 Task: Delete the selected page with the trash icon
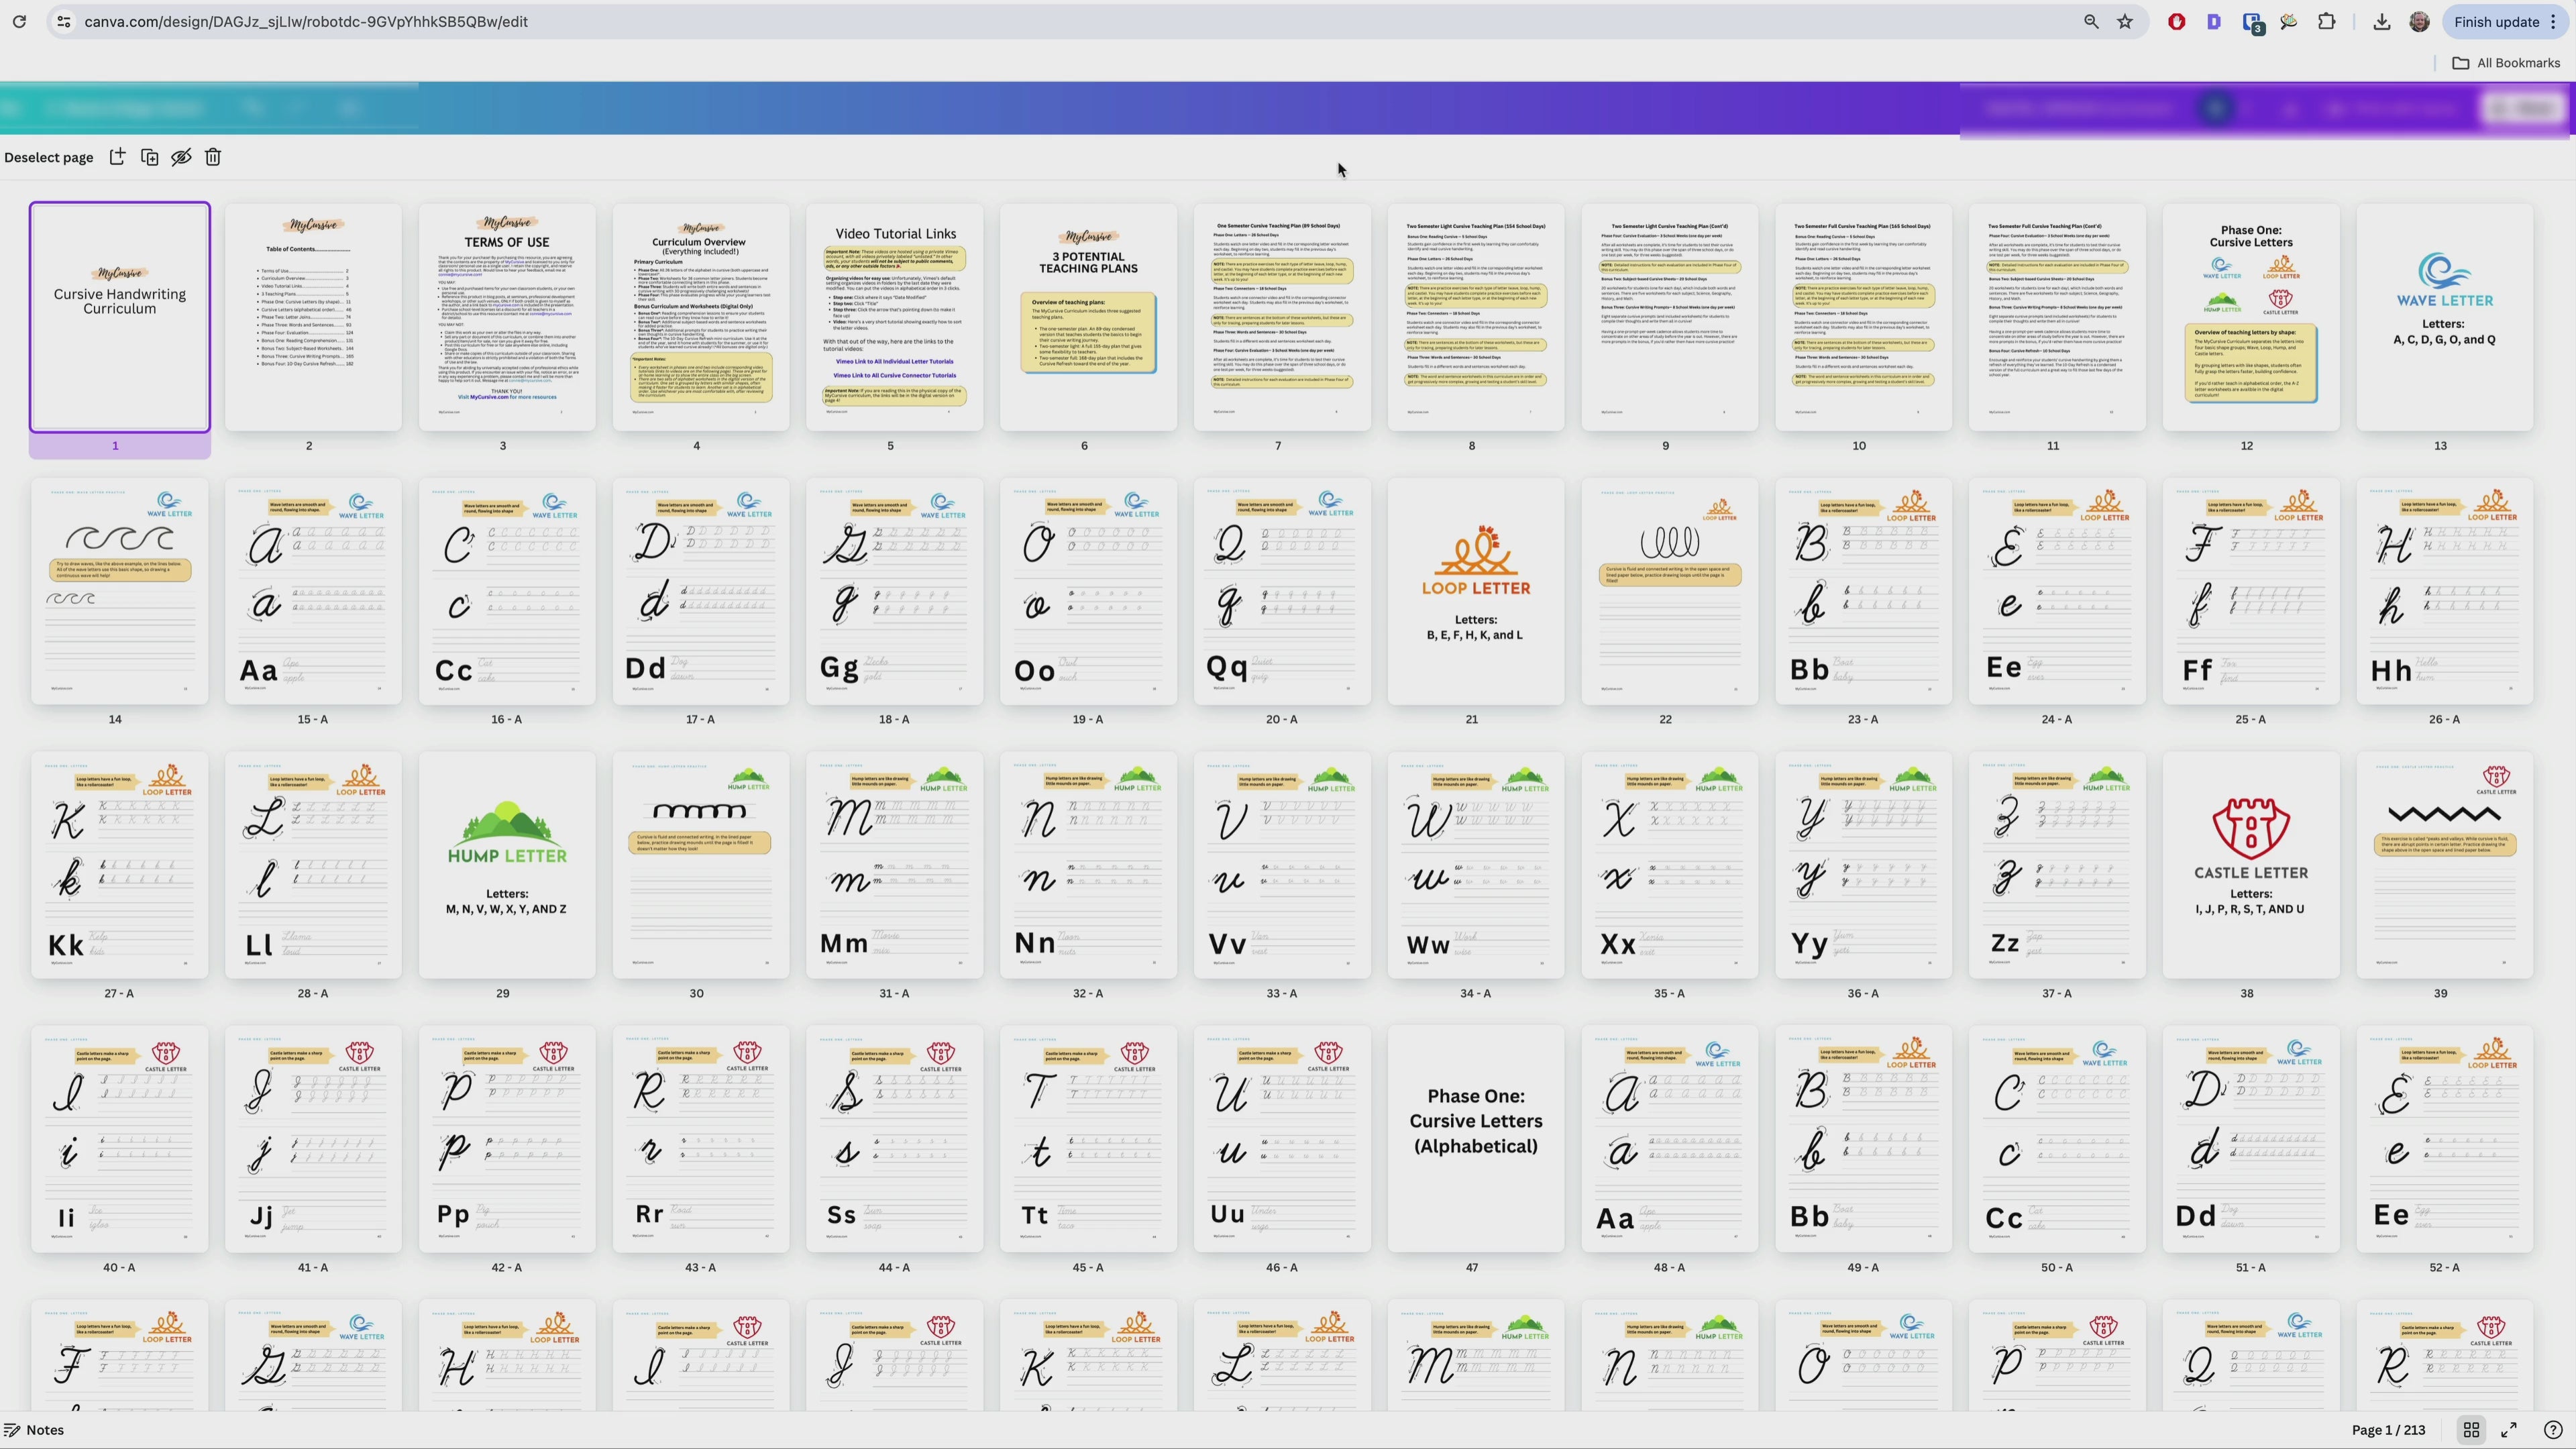click(213, 157)
